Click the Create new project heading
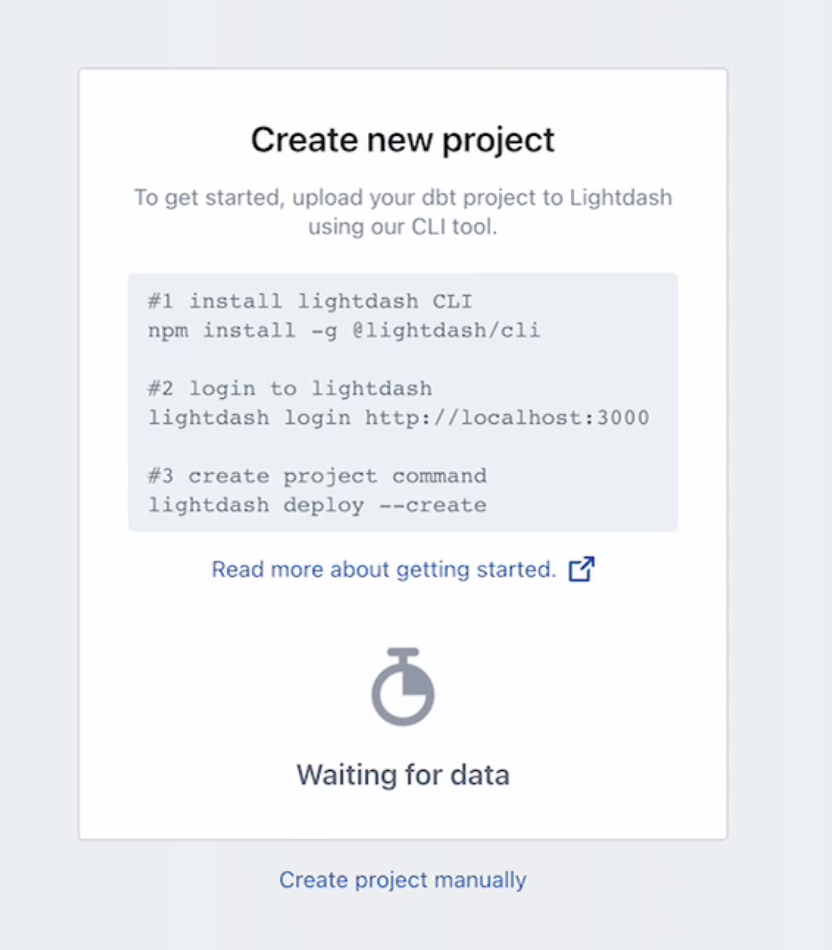Image resolution: width=832 pixels, height=950 pixels. click(402, 139)
